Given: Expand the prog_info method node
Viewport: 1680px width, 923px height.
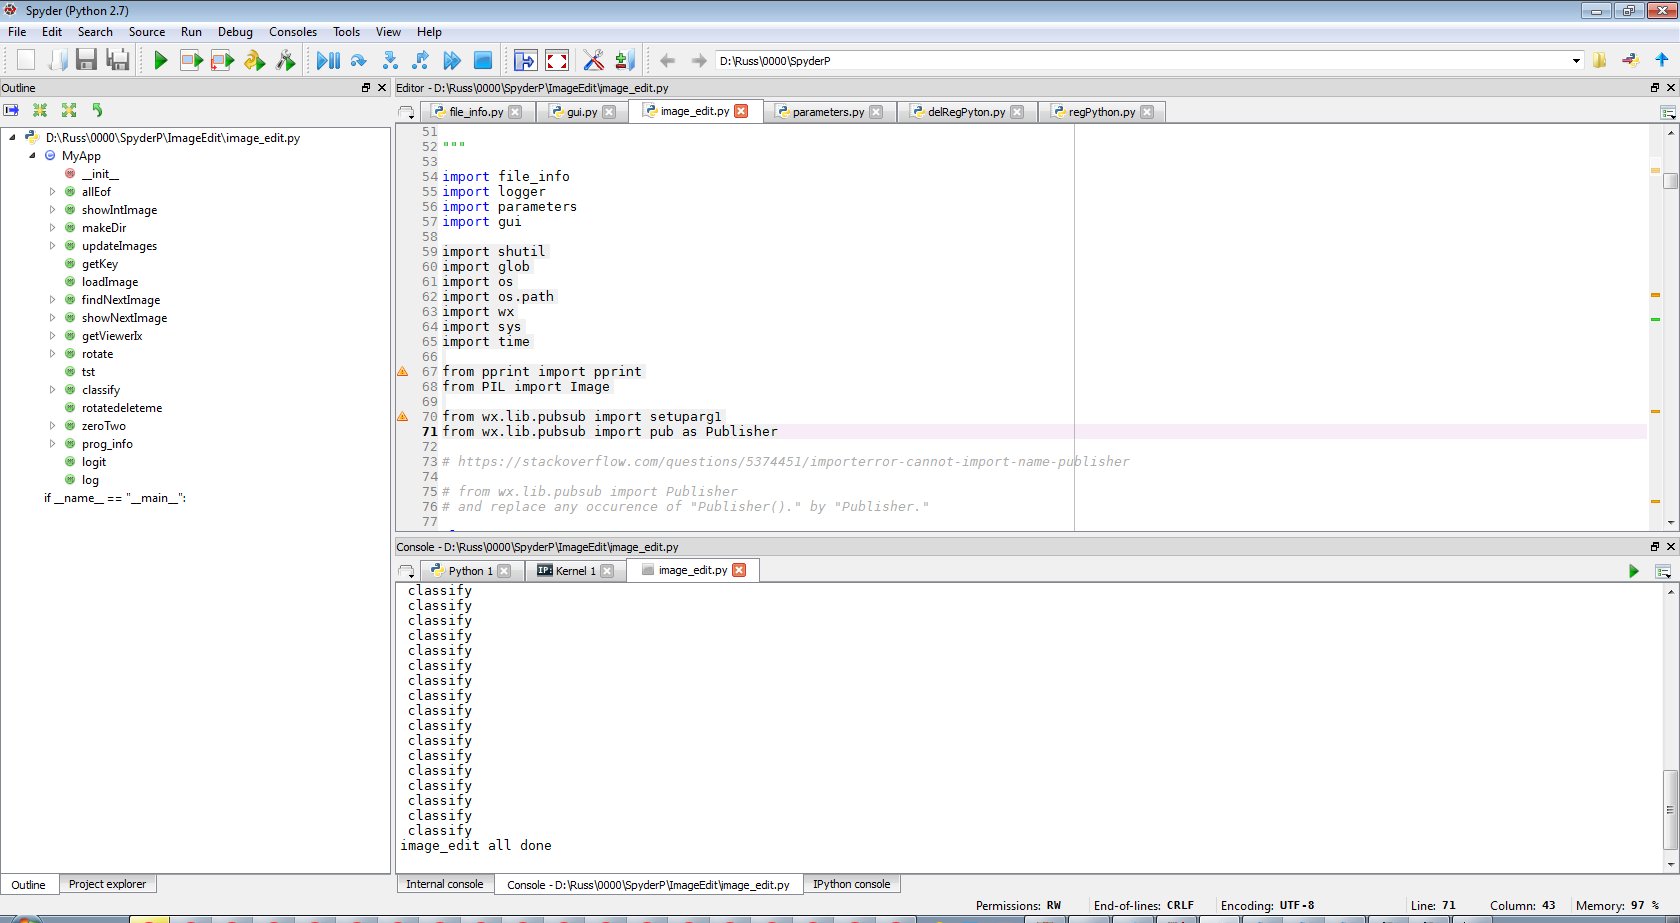Looking at the screenshot, I should (x=52, y=444).
